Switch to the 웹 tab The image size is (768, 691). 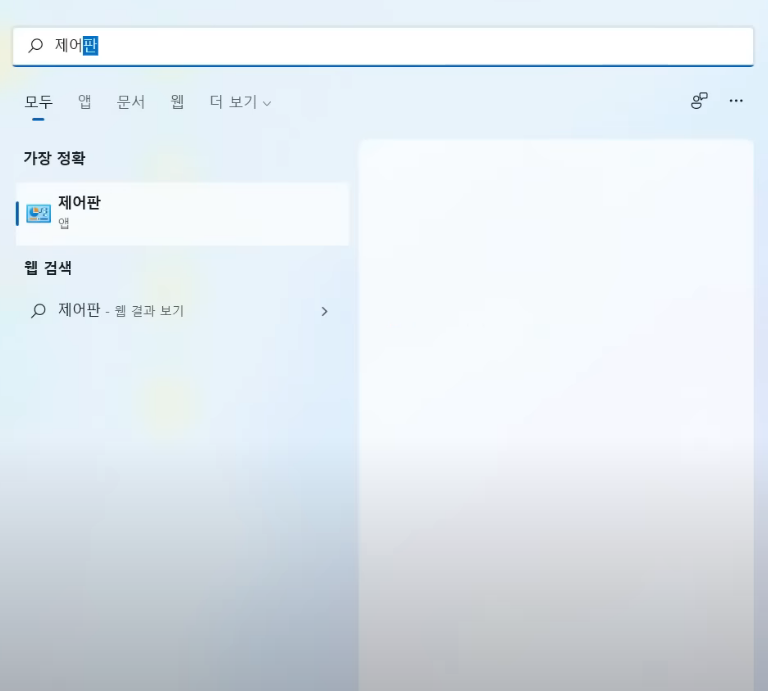click(177, 102)
